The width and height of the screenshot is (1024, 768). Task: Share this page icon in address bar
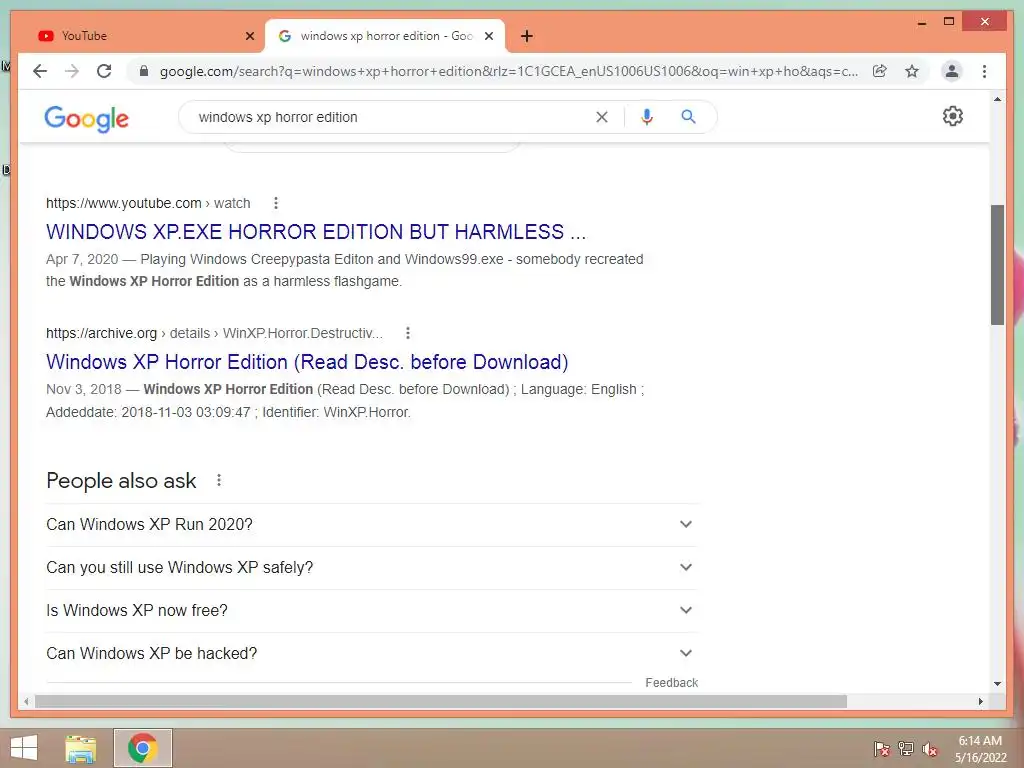[880, 71]
